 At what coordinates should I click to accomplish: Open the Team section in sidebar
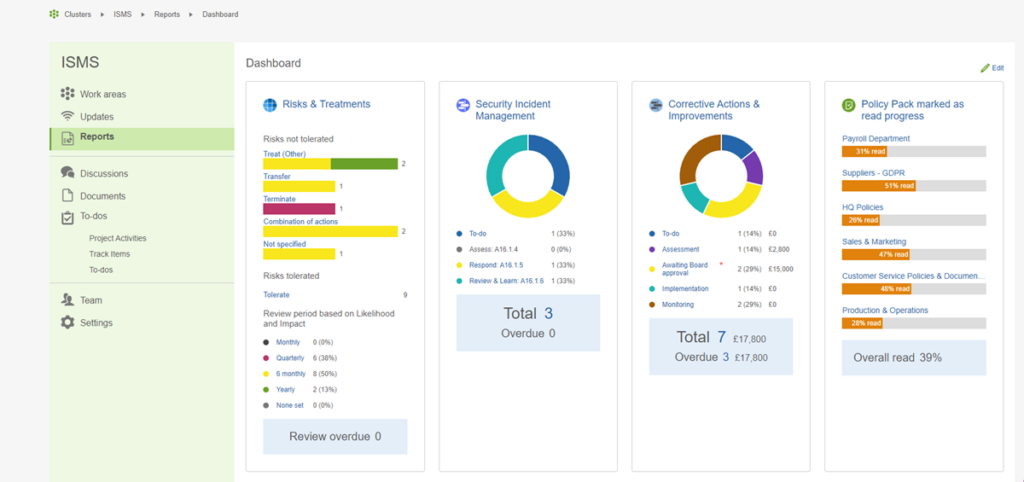click(x=91, y=300)
